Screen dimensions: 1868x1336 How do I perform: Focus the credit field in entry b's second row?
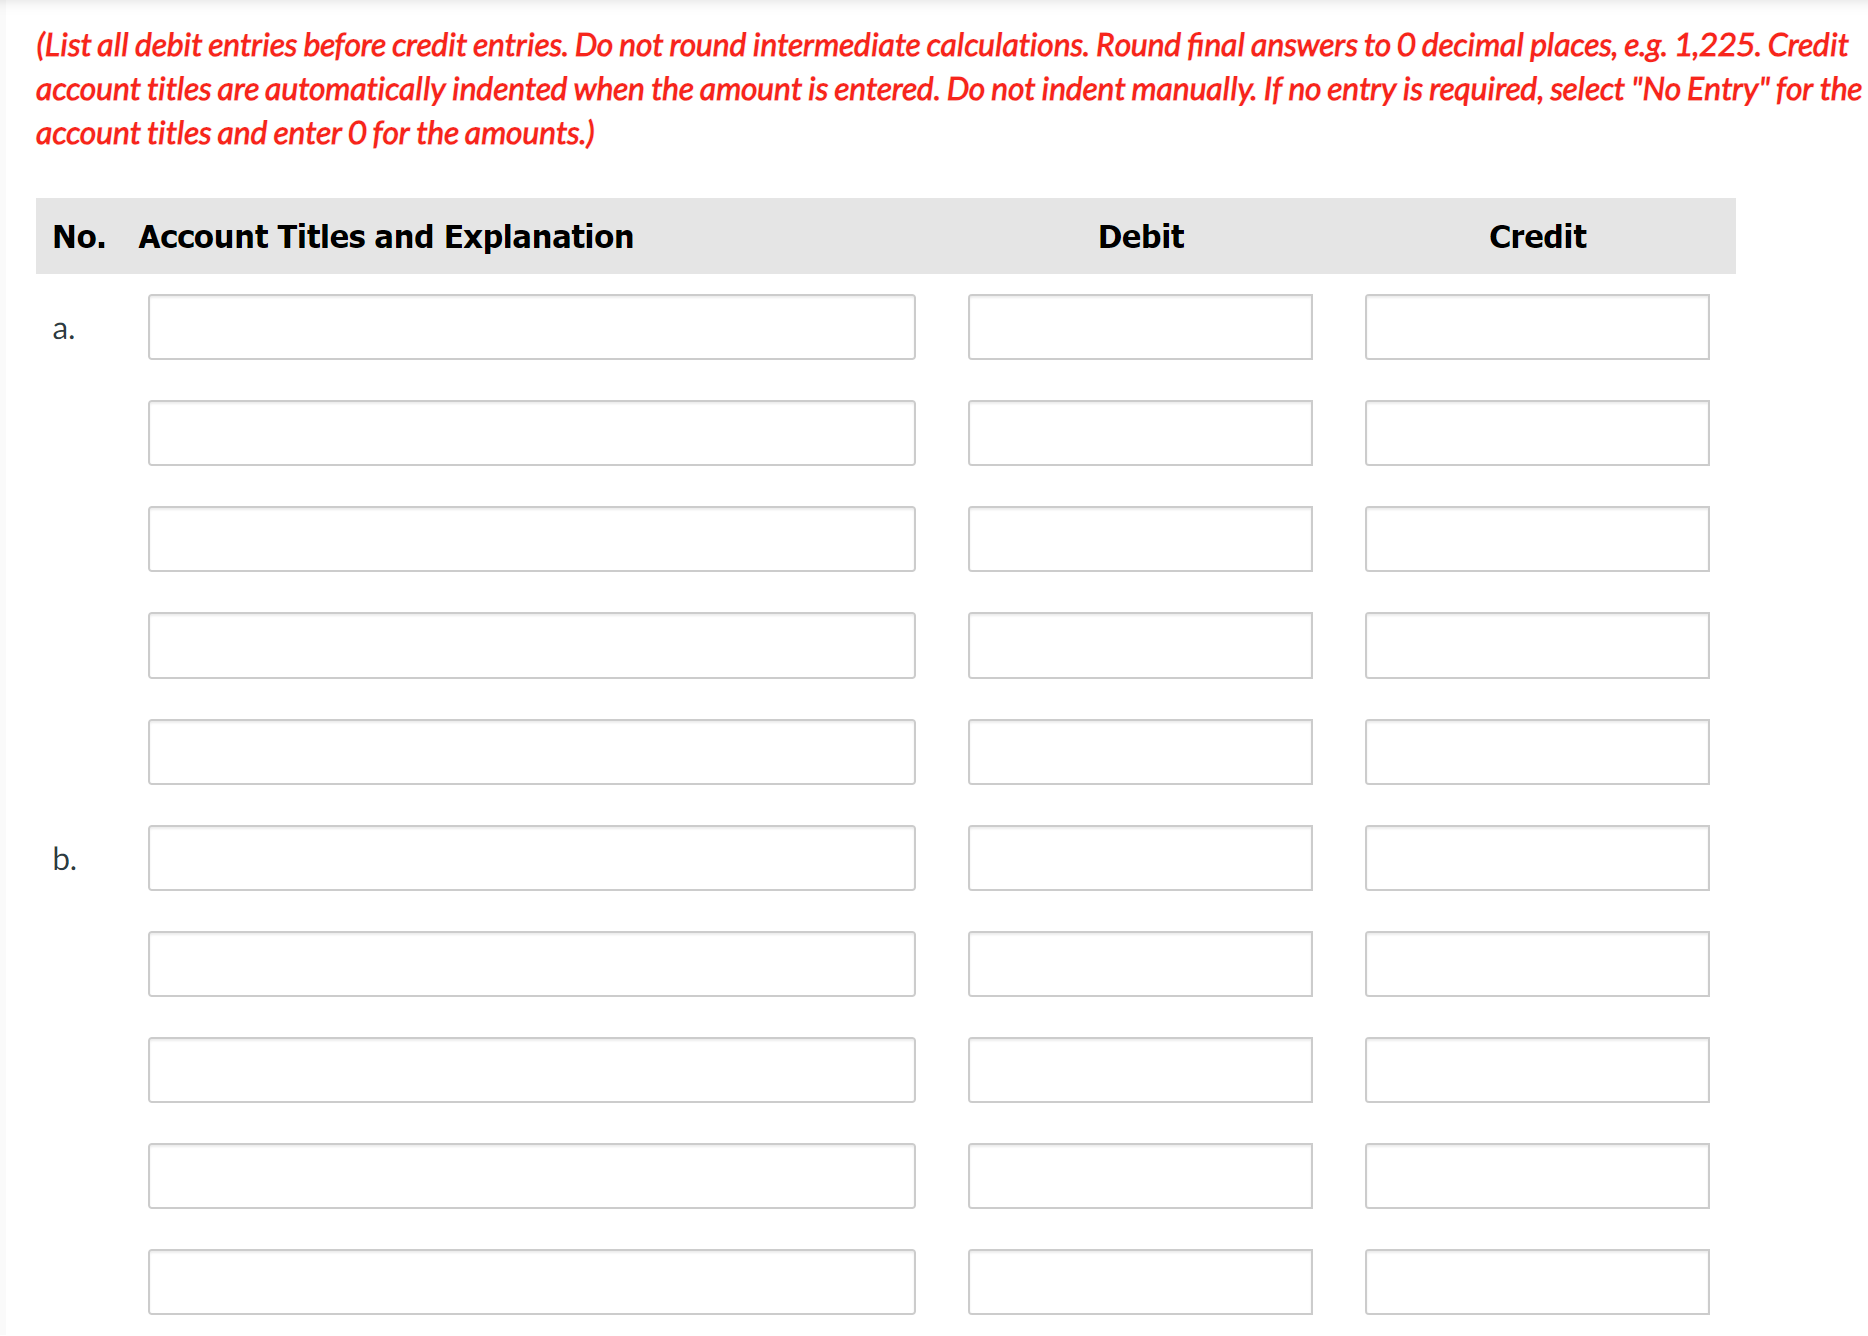1537,964
